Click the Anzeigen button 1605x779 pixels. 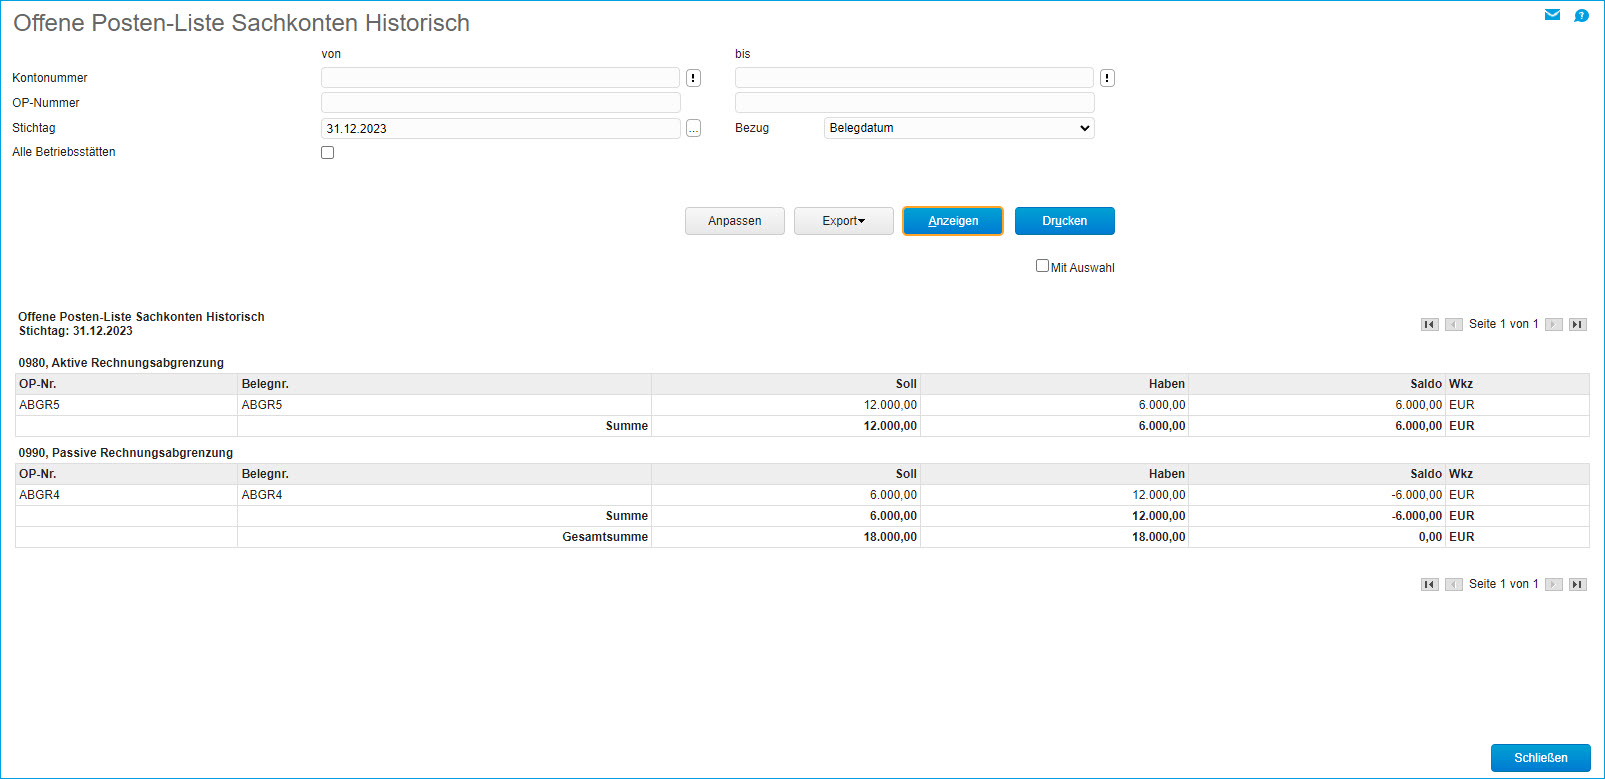point(952,221)
